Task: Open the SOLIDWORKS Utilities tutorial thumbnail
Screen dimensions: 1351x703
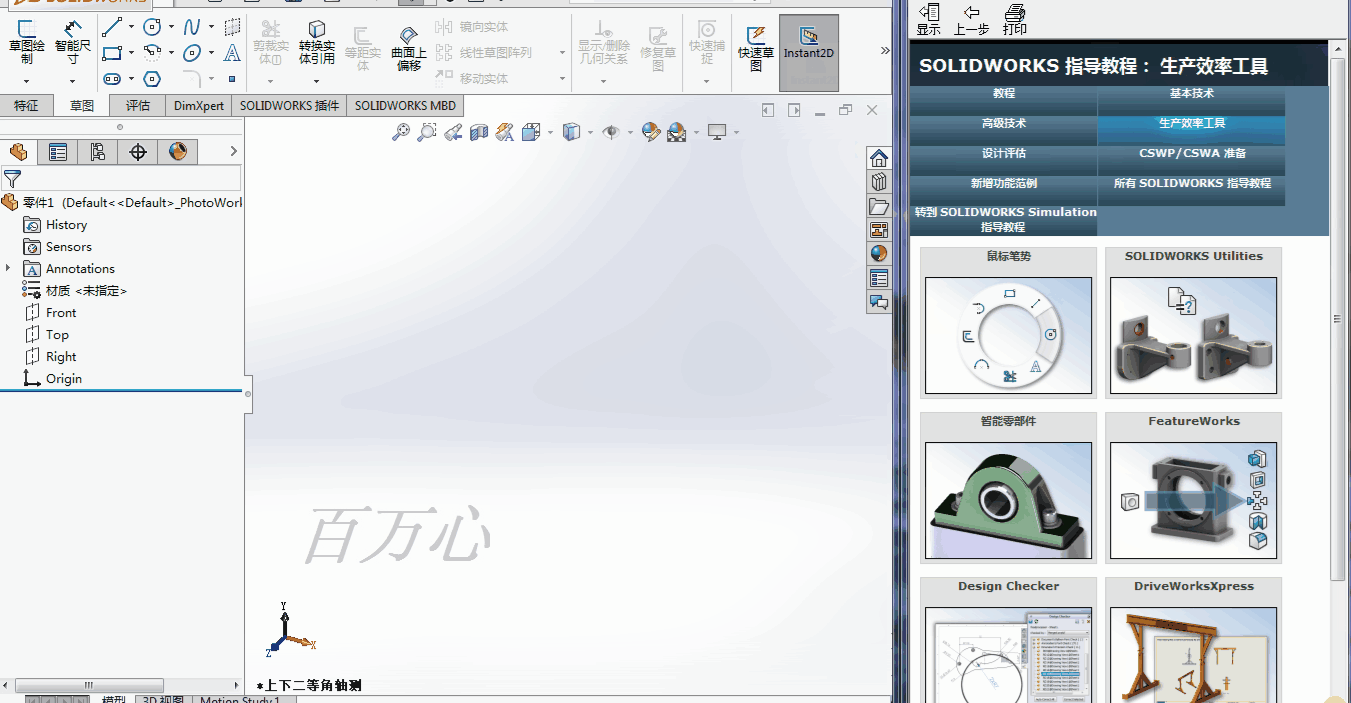Action: pos(1193,335)
